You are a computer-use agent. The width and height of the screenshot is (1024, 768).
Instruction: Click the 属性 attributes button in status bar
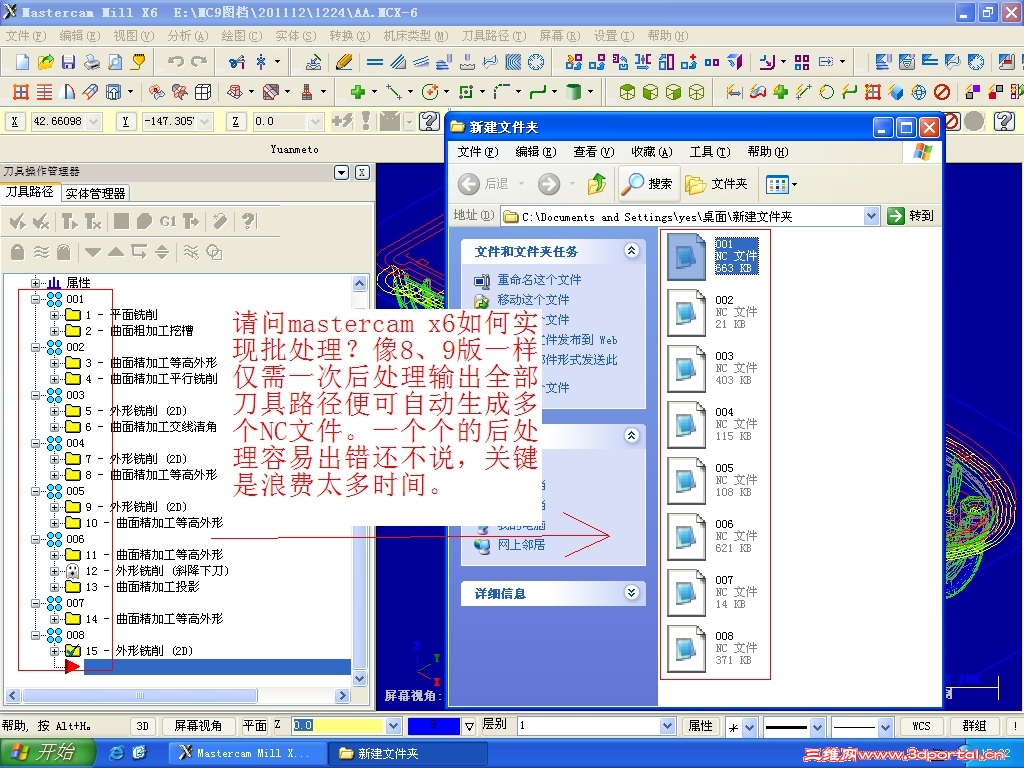[700, 726]
